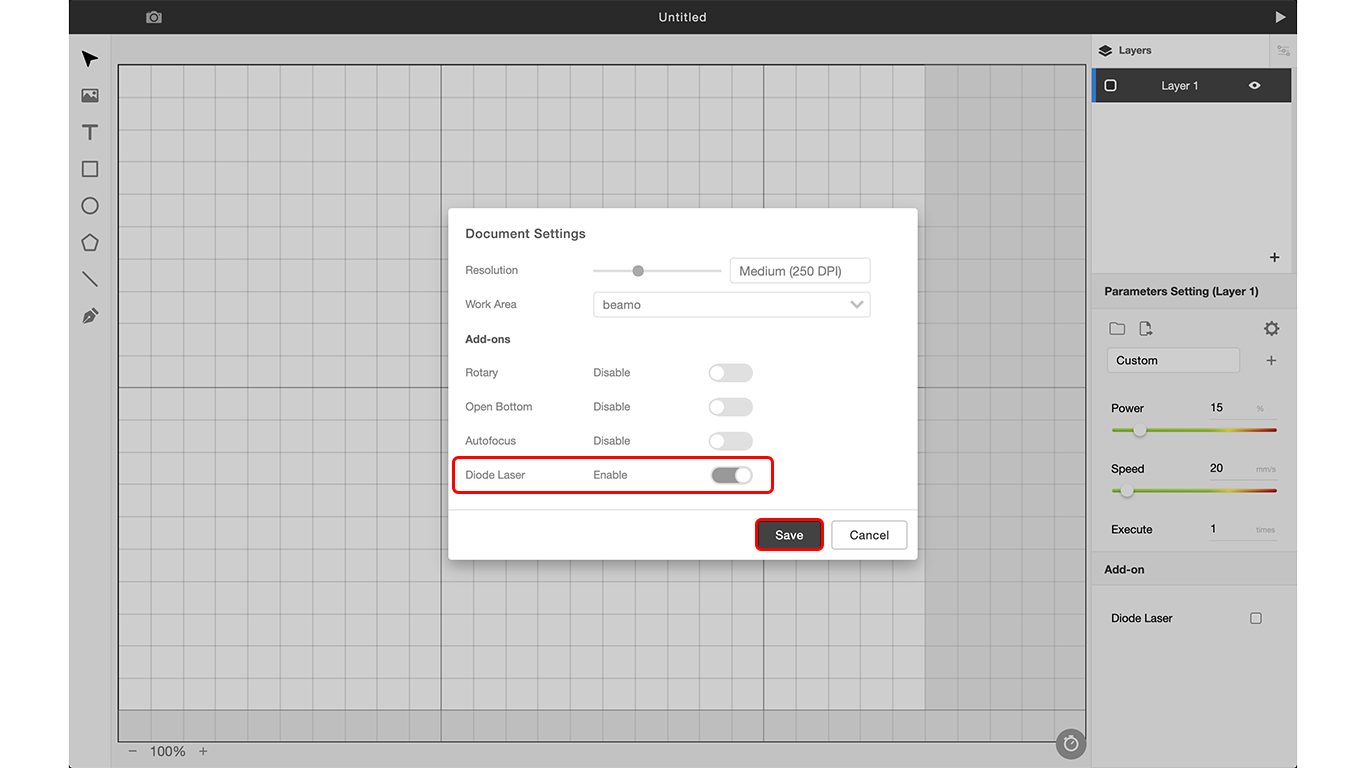Check the Diode Laser checkbox
Viewport: 1366px width, 768px height.
point(1256,618)
